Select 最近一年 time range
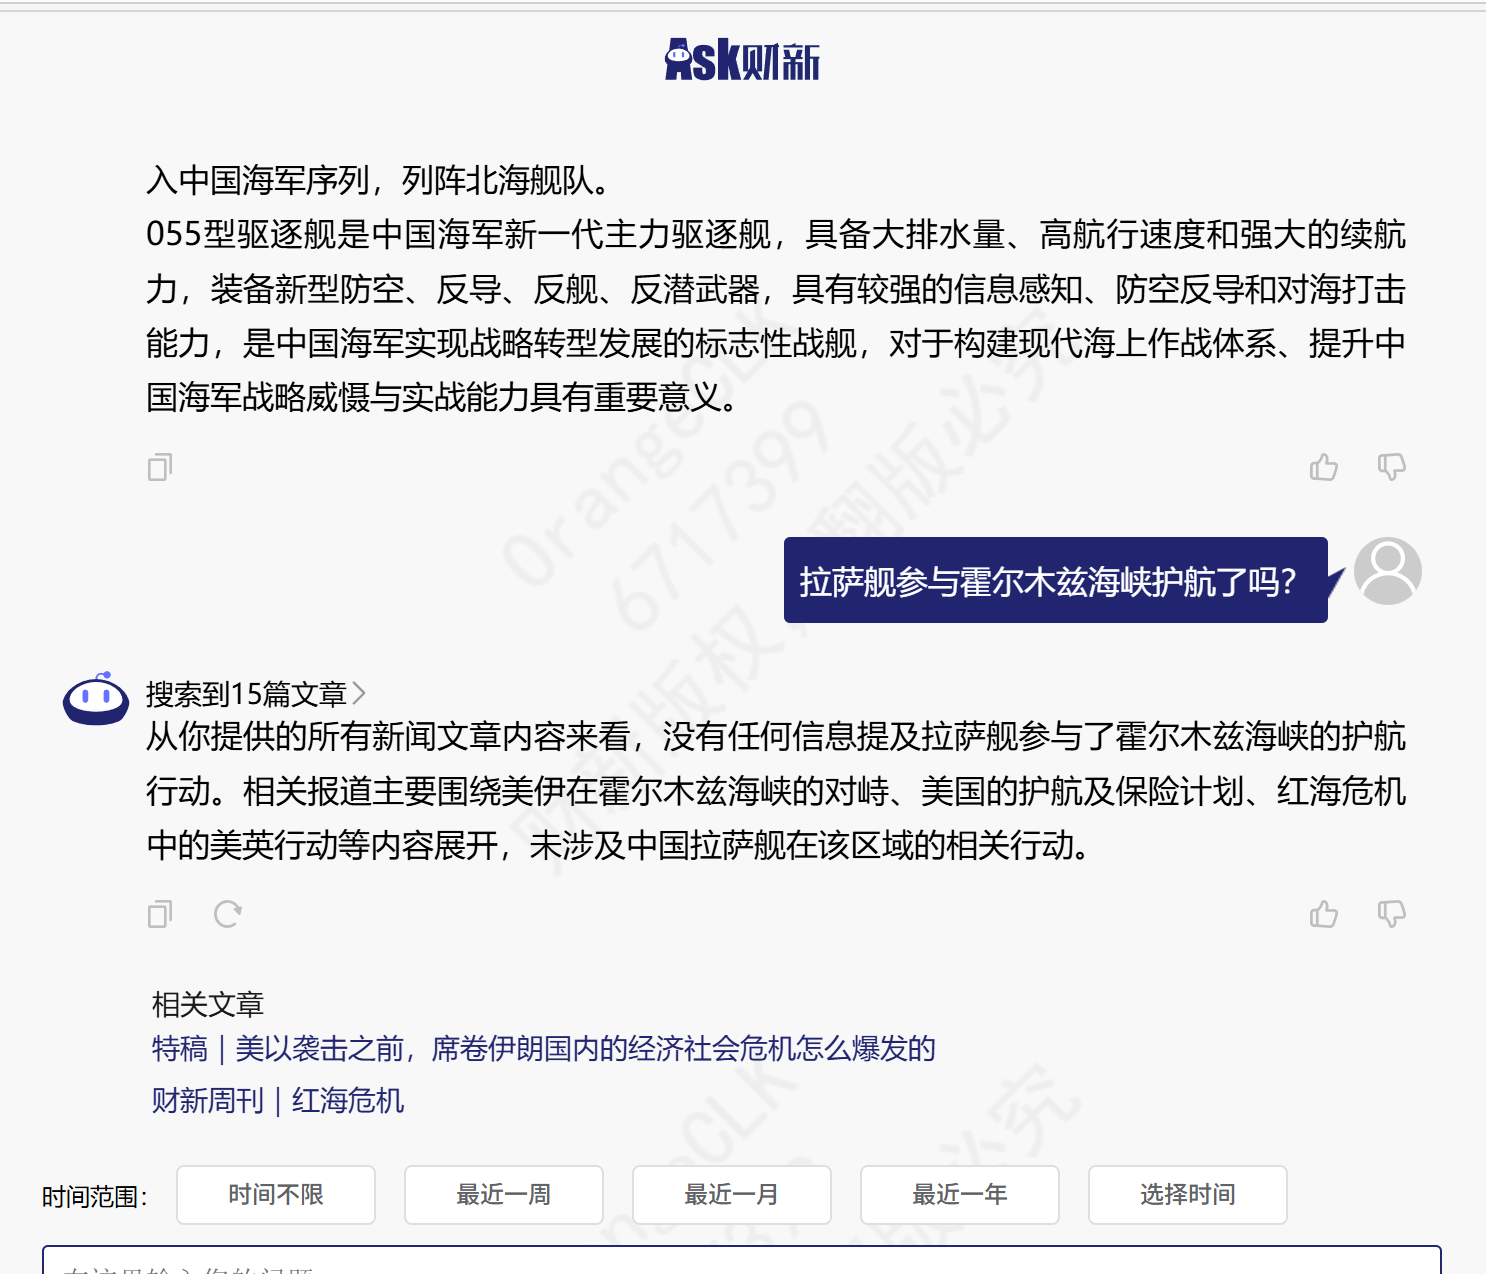 tap(960, 1195)
